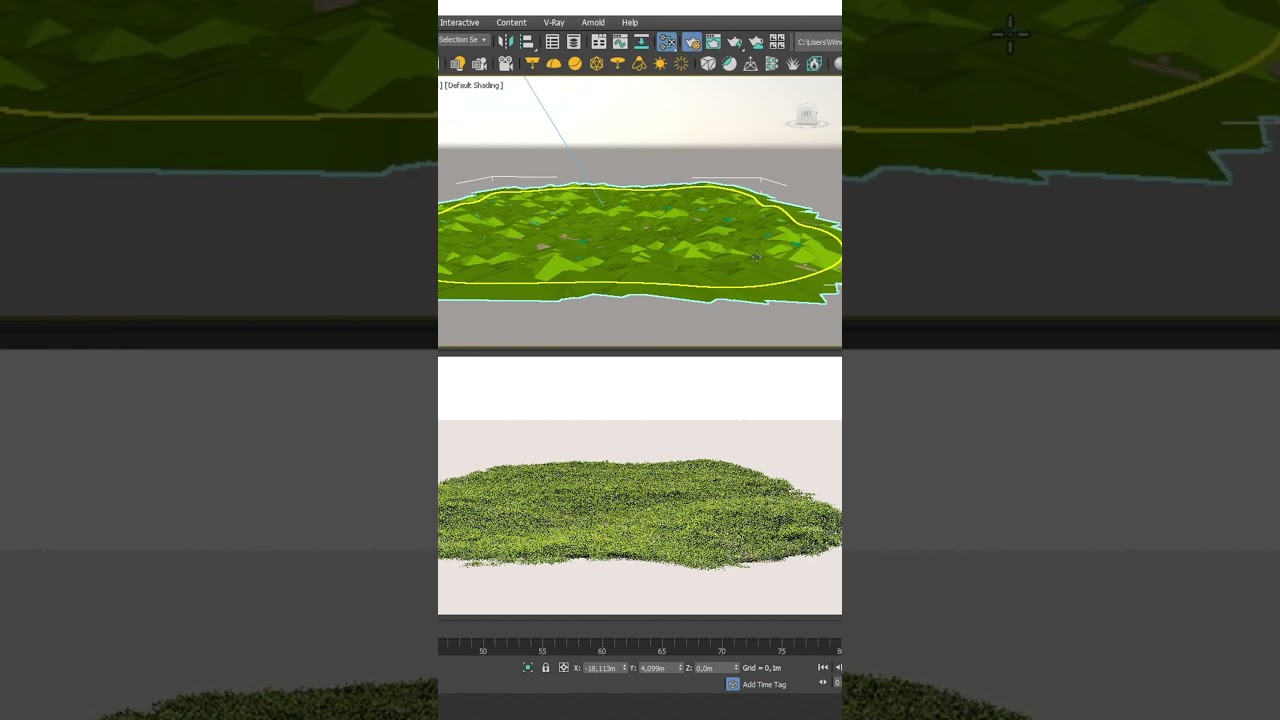This screenshot has width=1280, height=720.
Task: Click the green down-arrow toolbar icon
Action: [x=642, y=41]
